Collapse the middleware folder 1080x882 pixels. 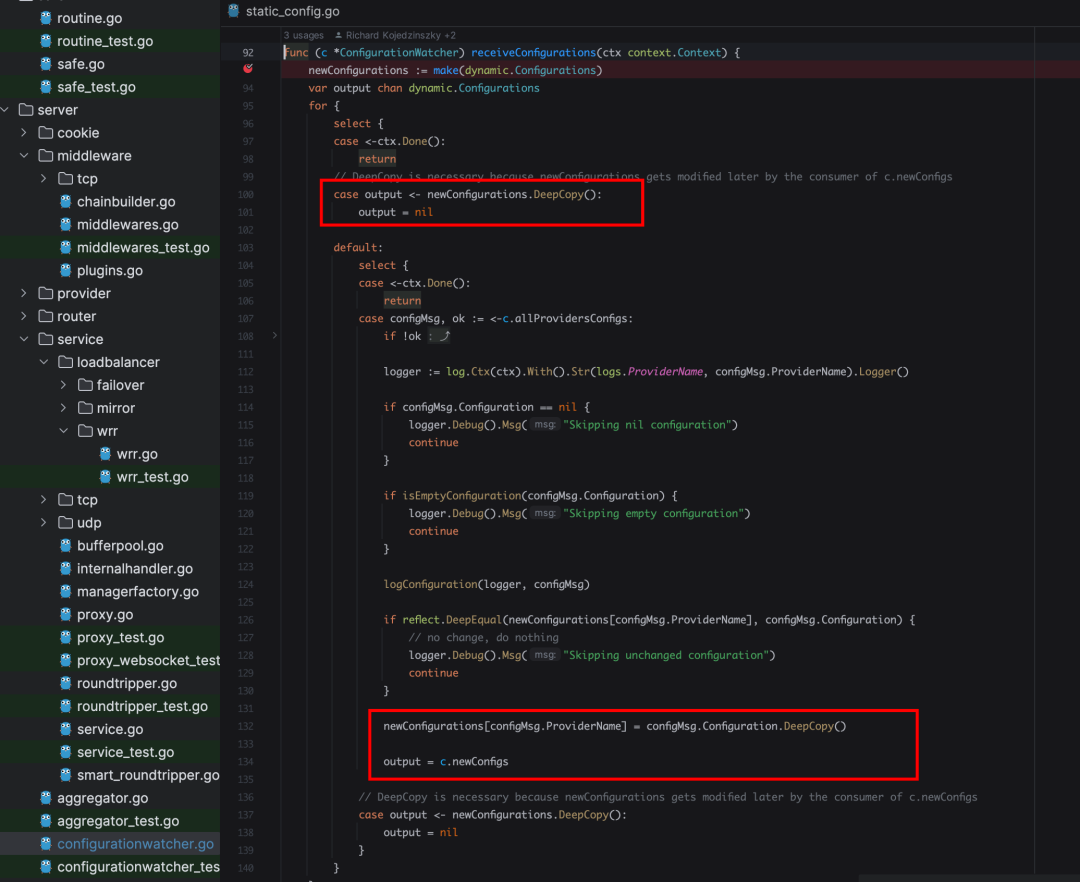click(24, 156)
